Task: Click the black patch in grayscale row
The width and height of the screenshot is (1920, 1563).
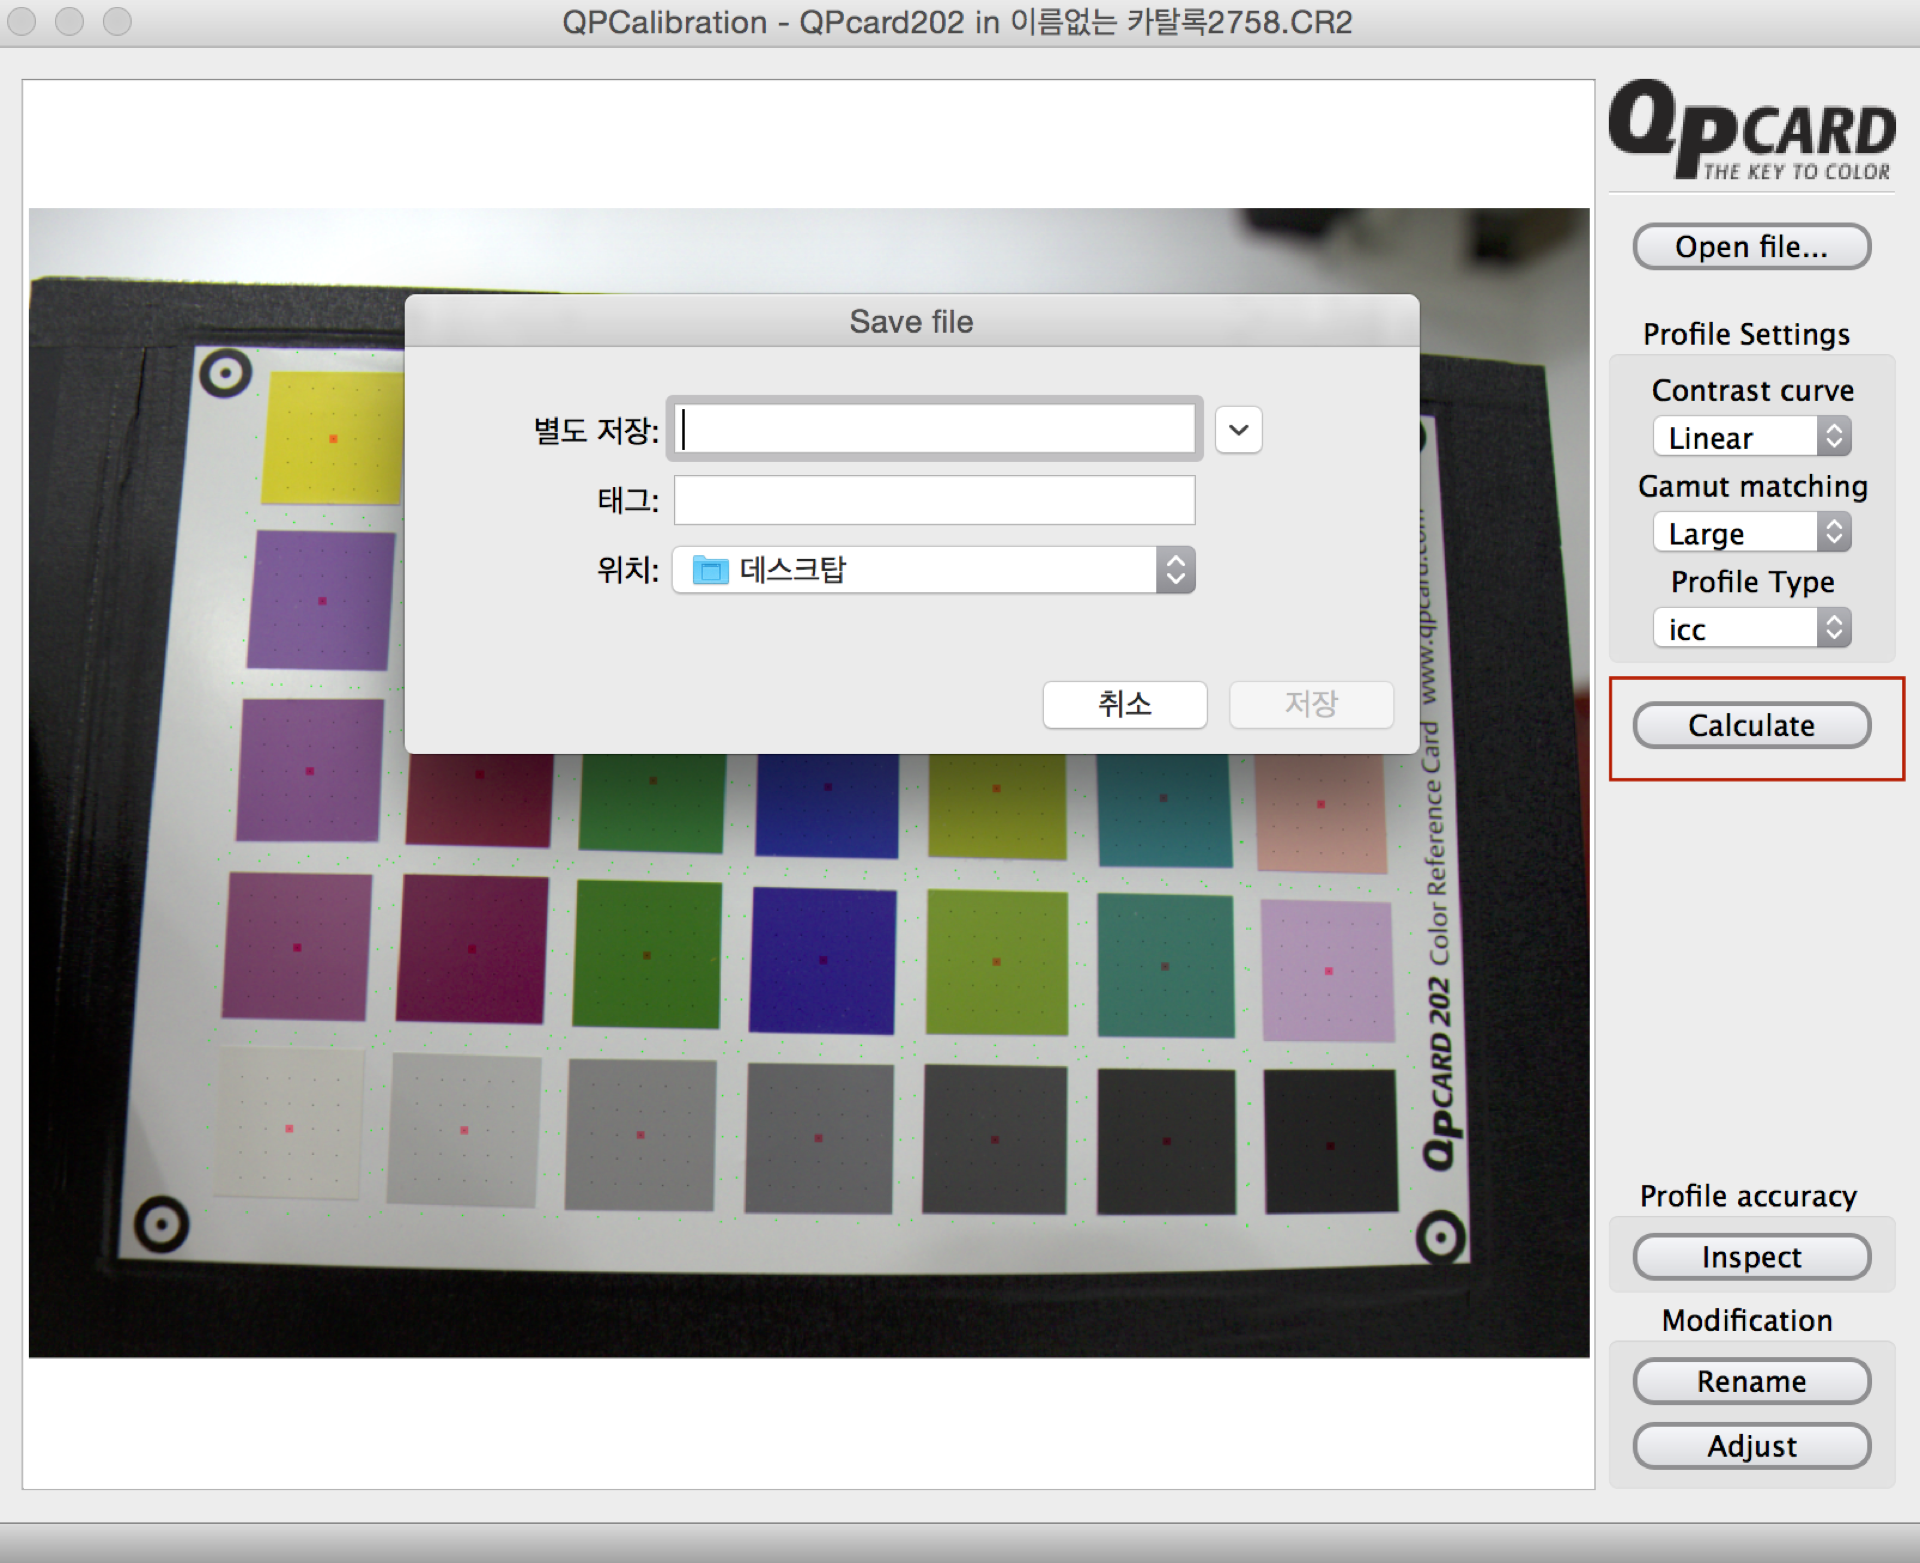Action: click(1330, 1141)
